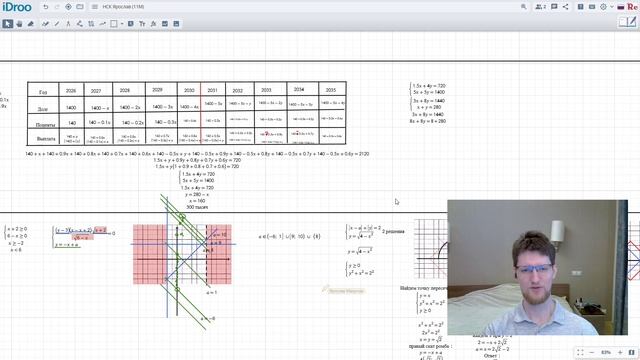The width and height of the screenshot is (640, 360).
Task: Click the board title in the header
Action: (123, 7)
